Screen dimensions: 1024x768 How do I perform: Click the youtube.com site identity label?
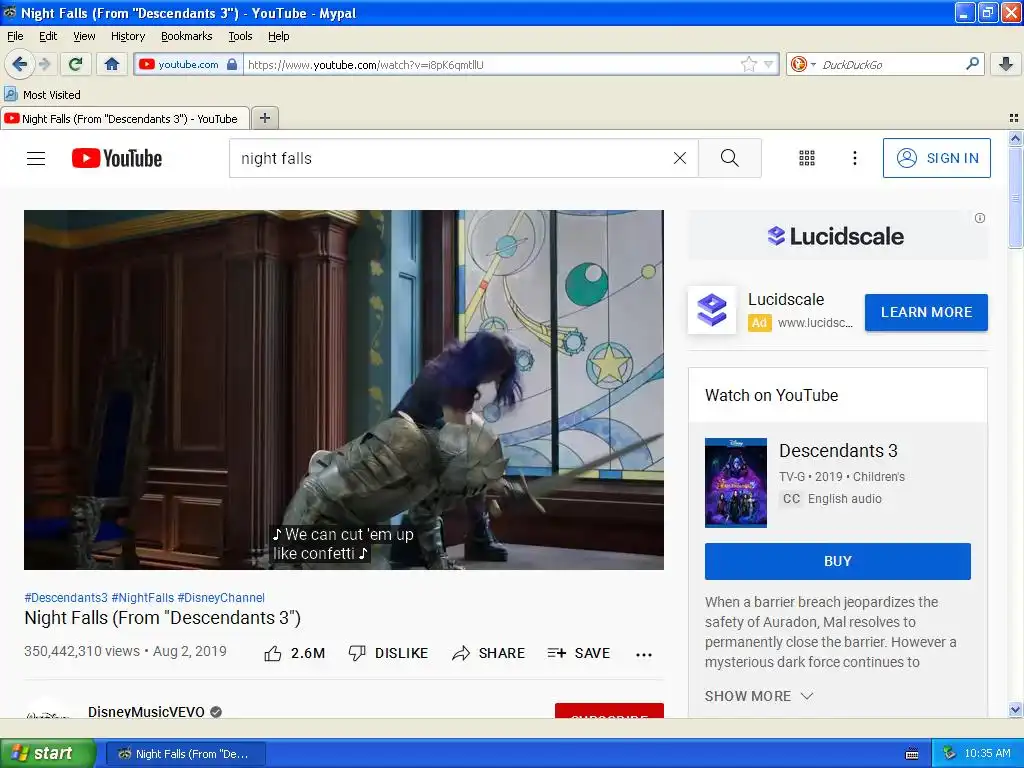(188, 64)
